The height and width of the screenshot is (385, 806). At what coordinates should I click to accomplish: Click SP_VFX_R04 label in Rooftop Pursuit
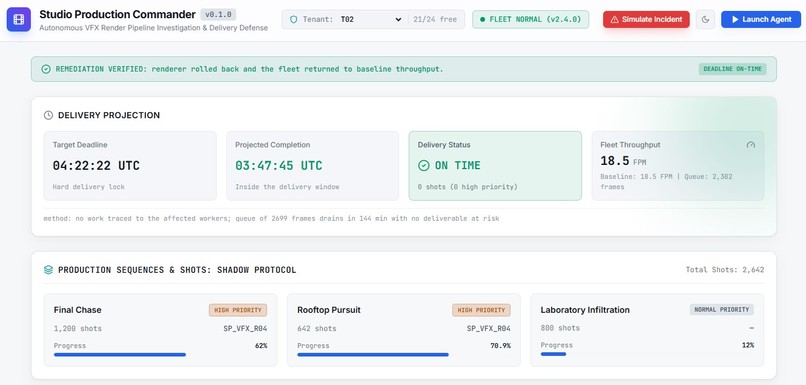(x=489, y=328)
